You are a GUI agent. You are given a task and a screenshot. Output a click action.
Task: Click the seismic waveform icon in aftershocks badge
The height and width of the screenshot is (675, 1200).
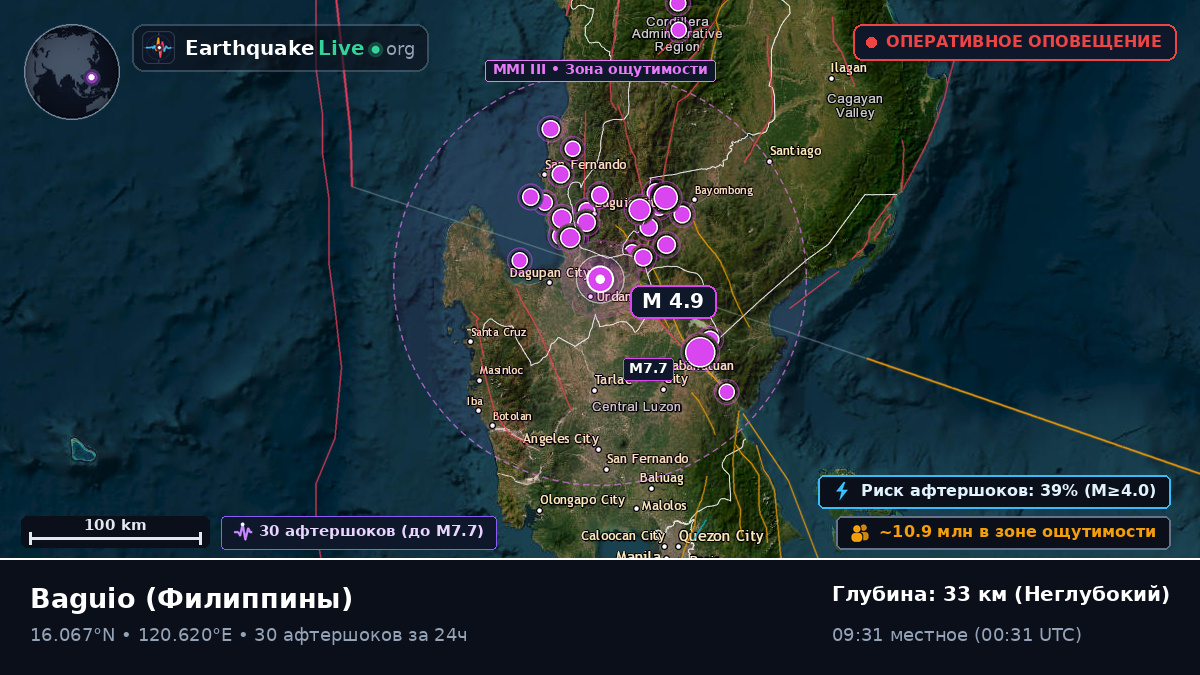click(x=243, y=532)
